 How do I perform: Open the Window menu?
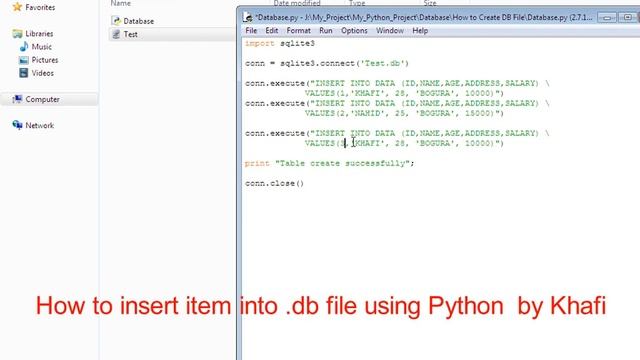[x=390, y=31]
